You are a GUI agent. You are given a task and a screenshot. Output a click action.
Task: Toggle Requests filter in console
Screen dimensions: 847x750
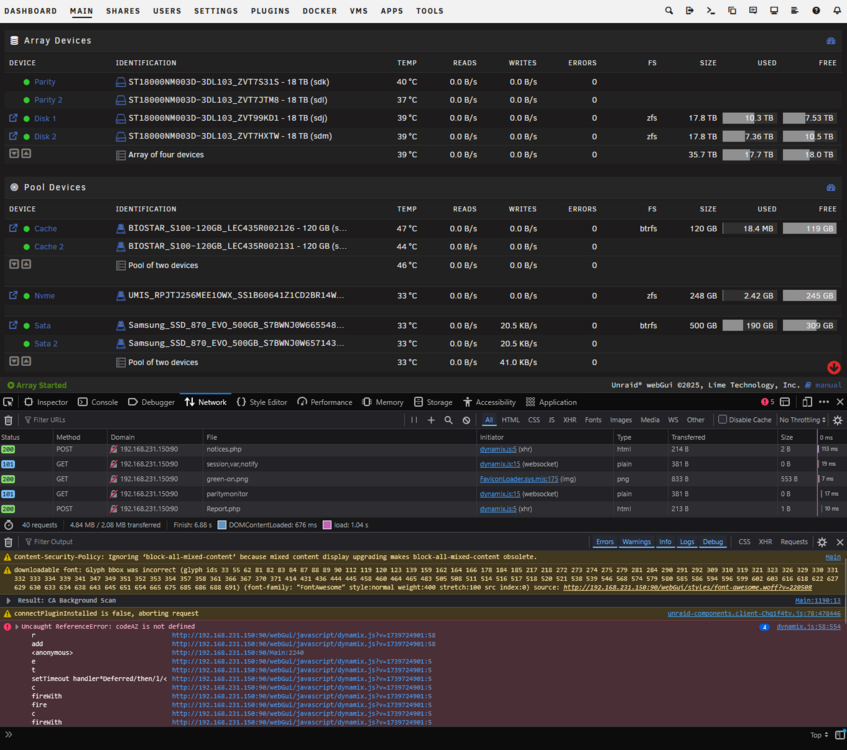(x=794, y=541)
